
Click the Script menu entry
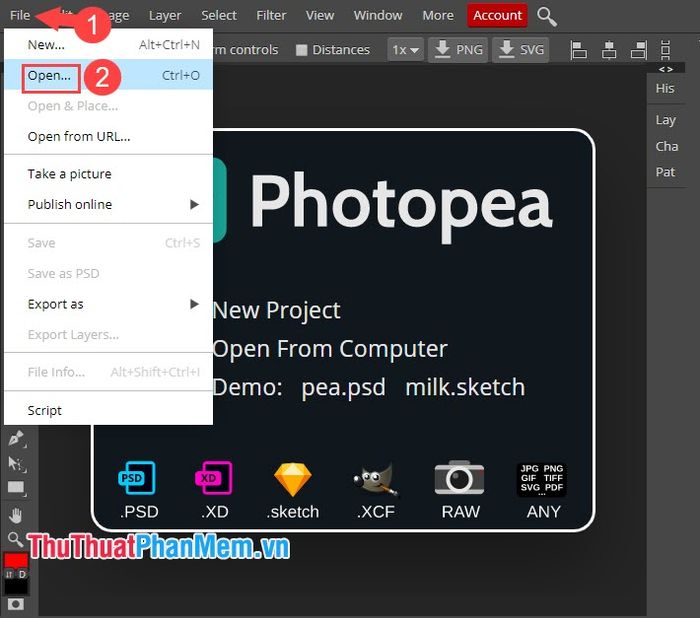[x=108, y=411]
